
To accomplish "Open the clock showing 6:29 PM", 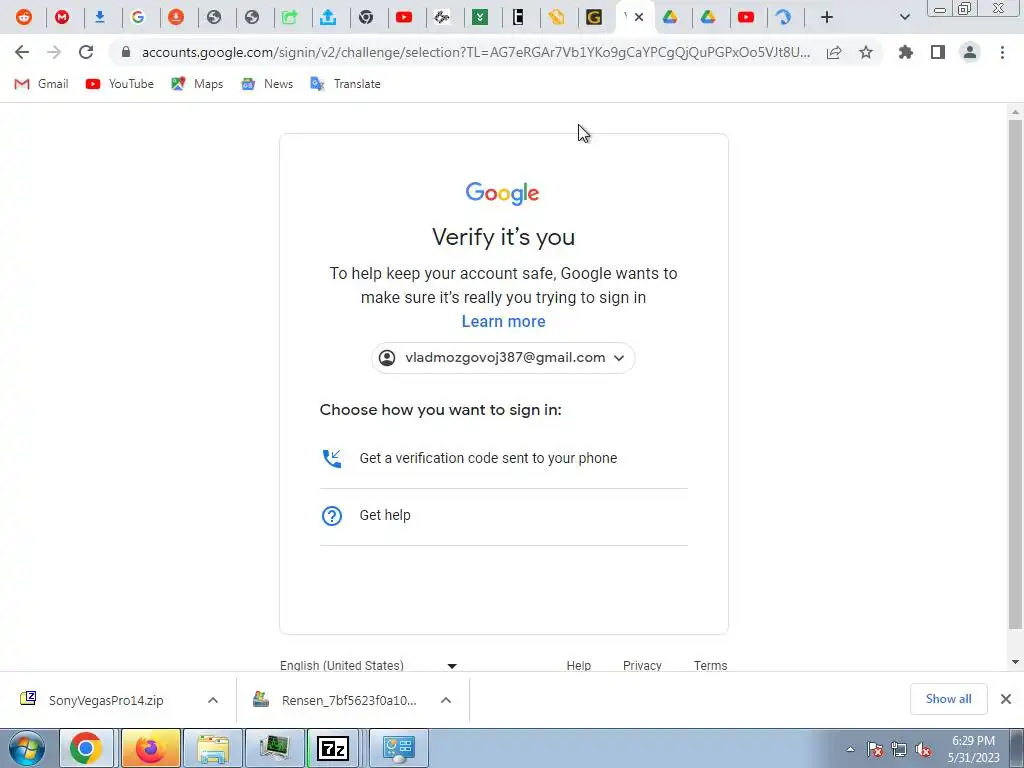I will tap(973, 749).
